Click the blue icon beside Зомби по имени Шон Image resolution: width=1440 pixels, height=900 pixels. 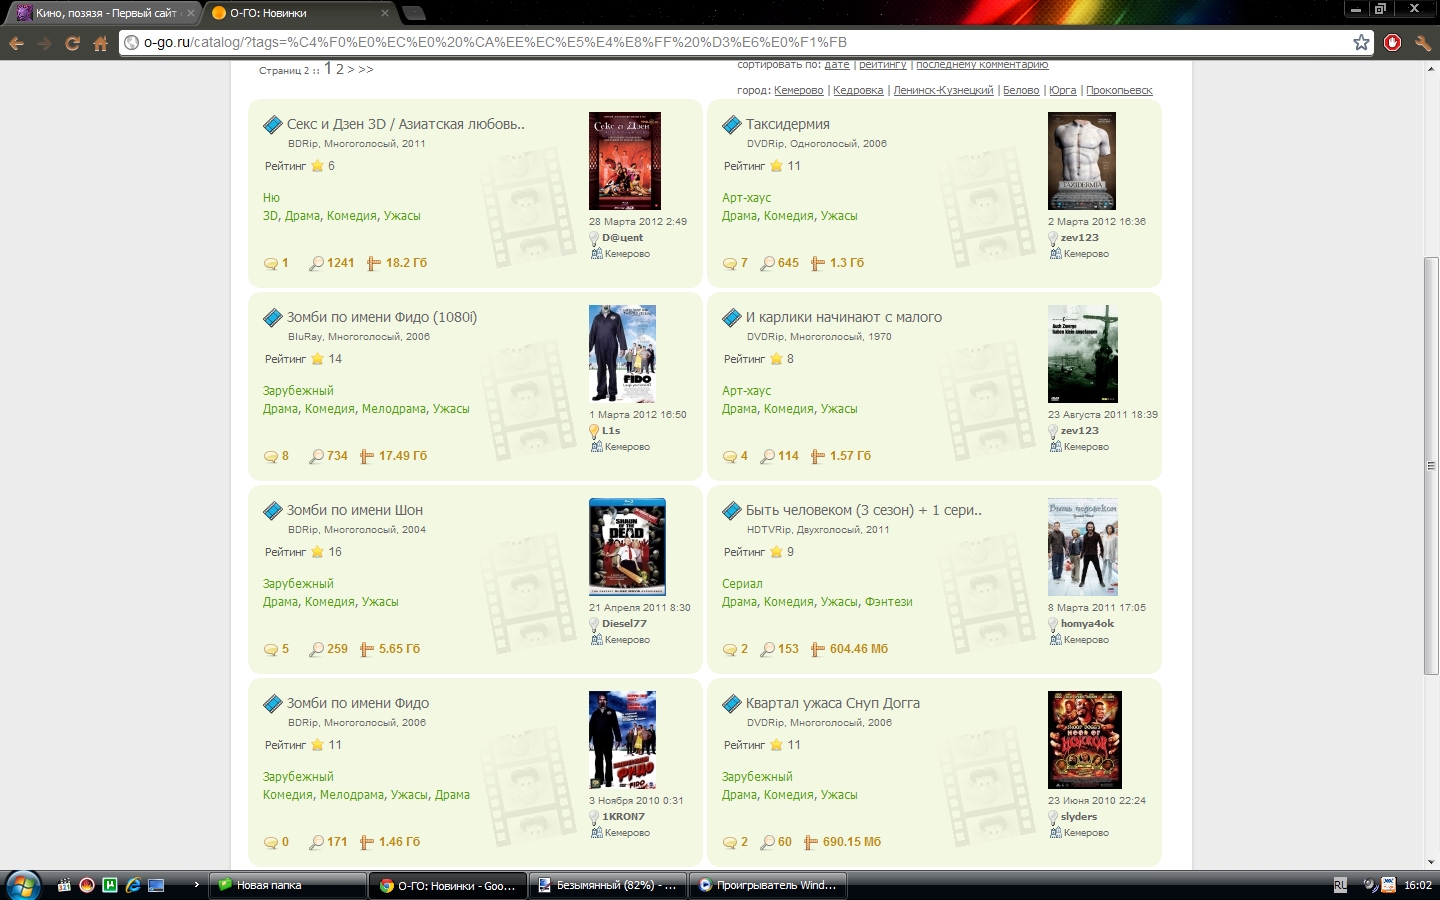click(272, 511)
